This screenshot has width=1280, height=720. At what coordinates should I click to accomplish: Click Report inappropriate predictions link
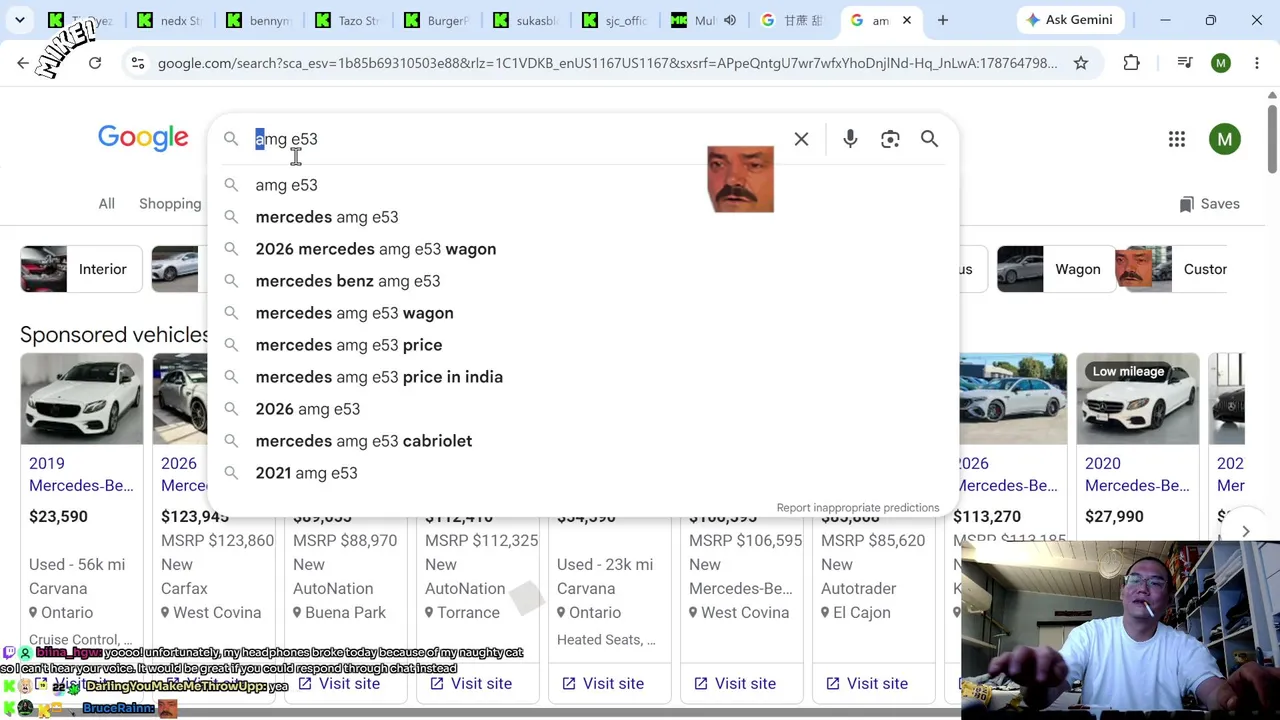coord(858,508)
